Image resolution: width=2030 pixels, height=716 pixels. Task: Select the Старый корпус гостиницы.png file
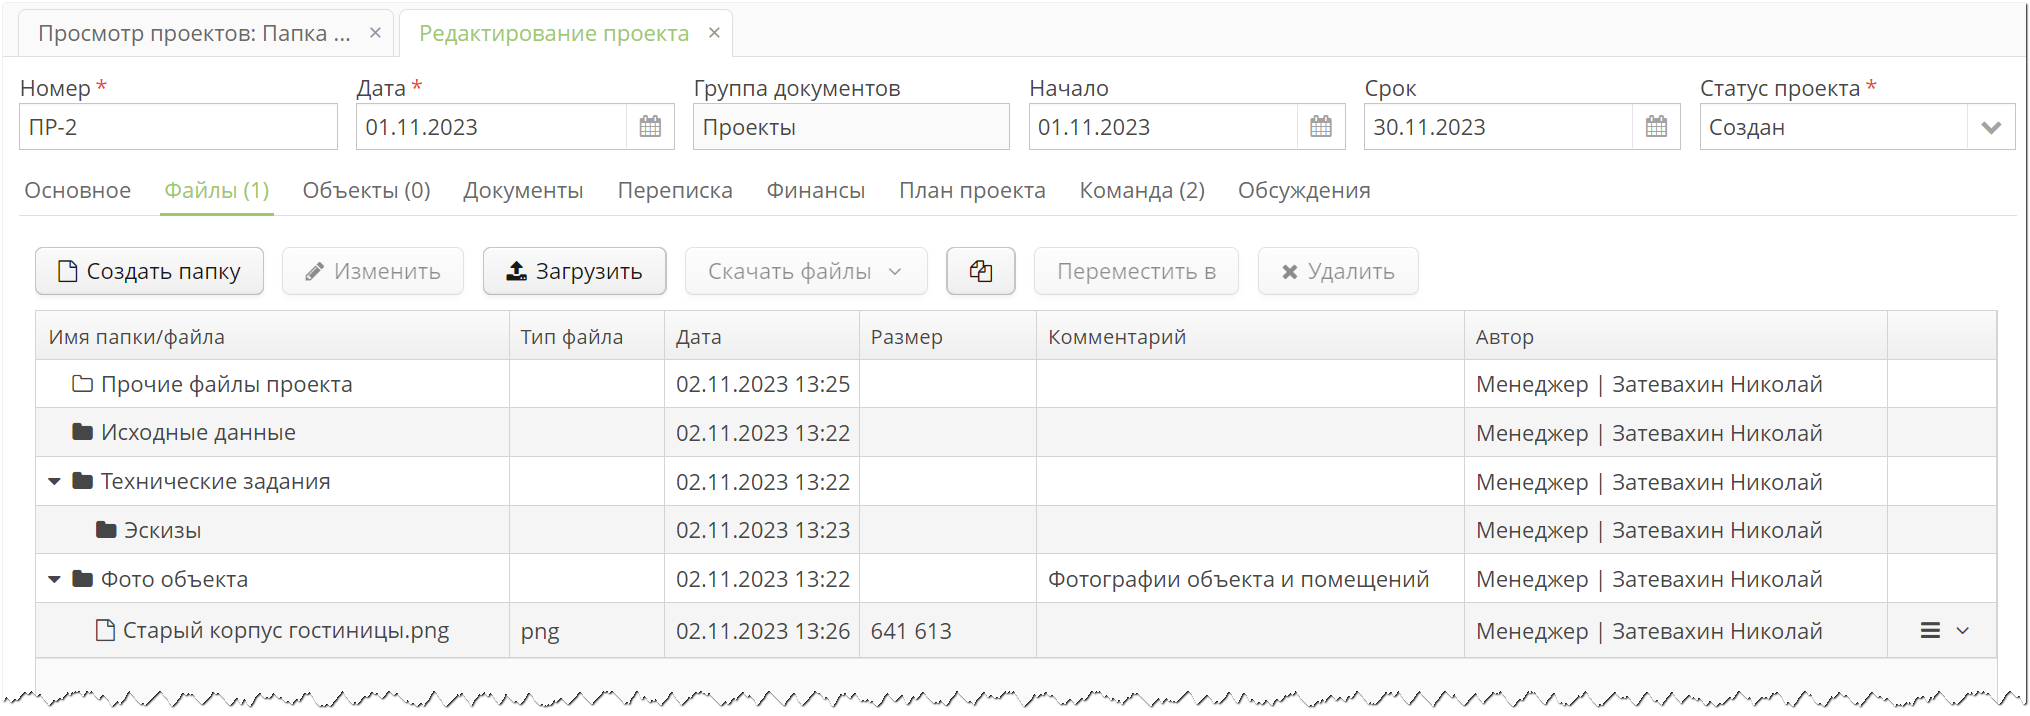coord(285,631)
